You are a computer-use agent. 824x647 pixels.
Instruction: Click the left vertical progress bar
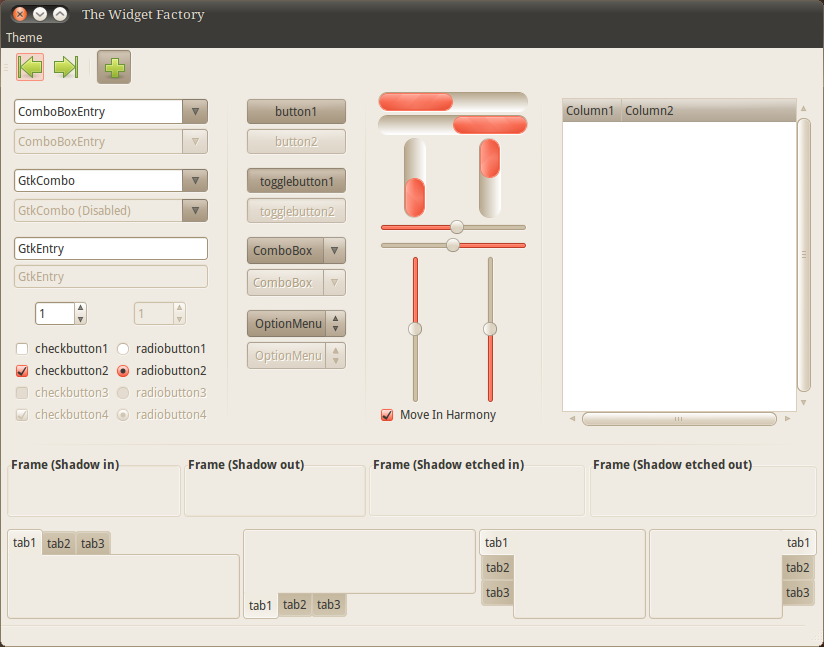415,178
